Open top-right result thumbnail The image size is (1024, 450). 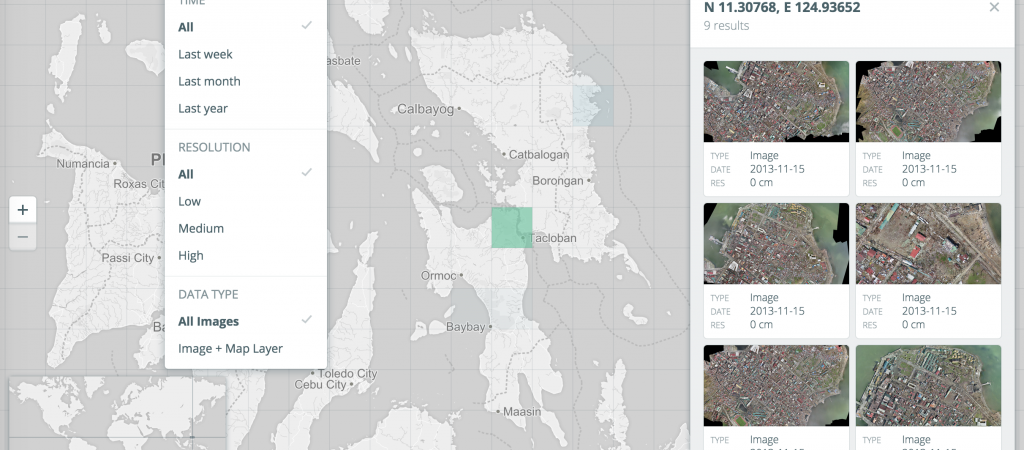[928, 101]
